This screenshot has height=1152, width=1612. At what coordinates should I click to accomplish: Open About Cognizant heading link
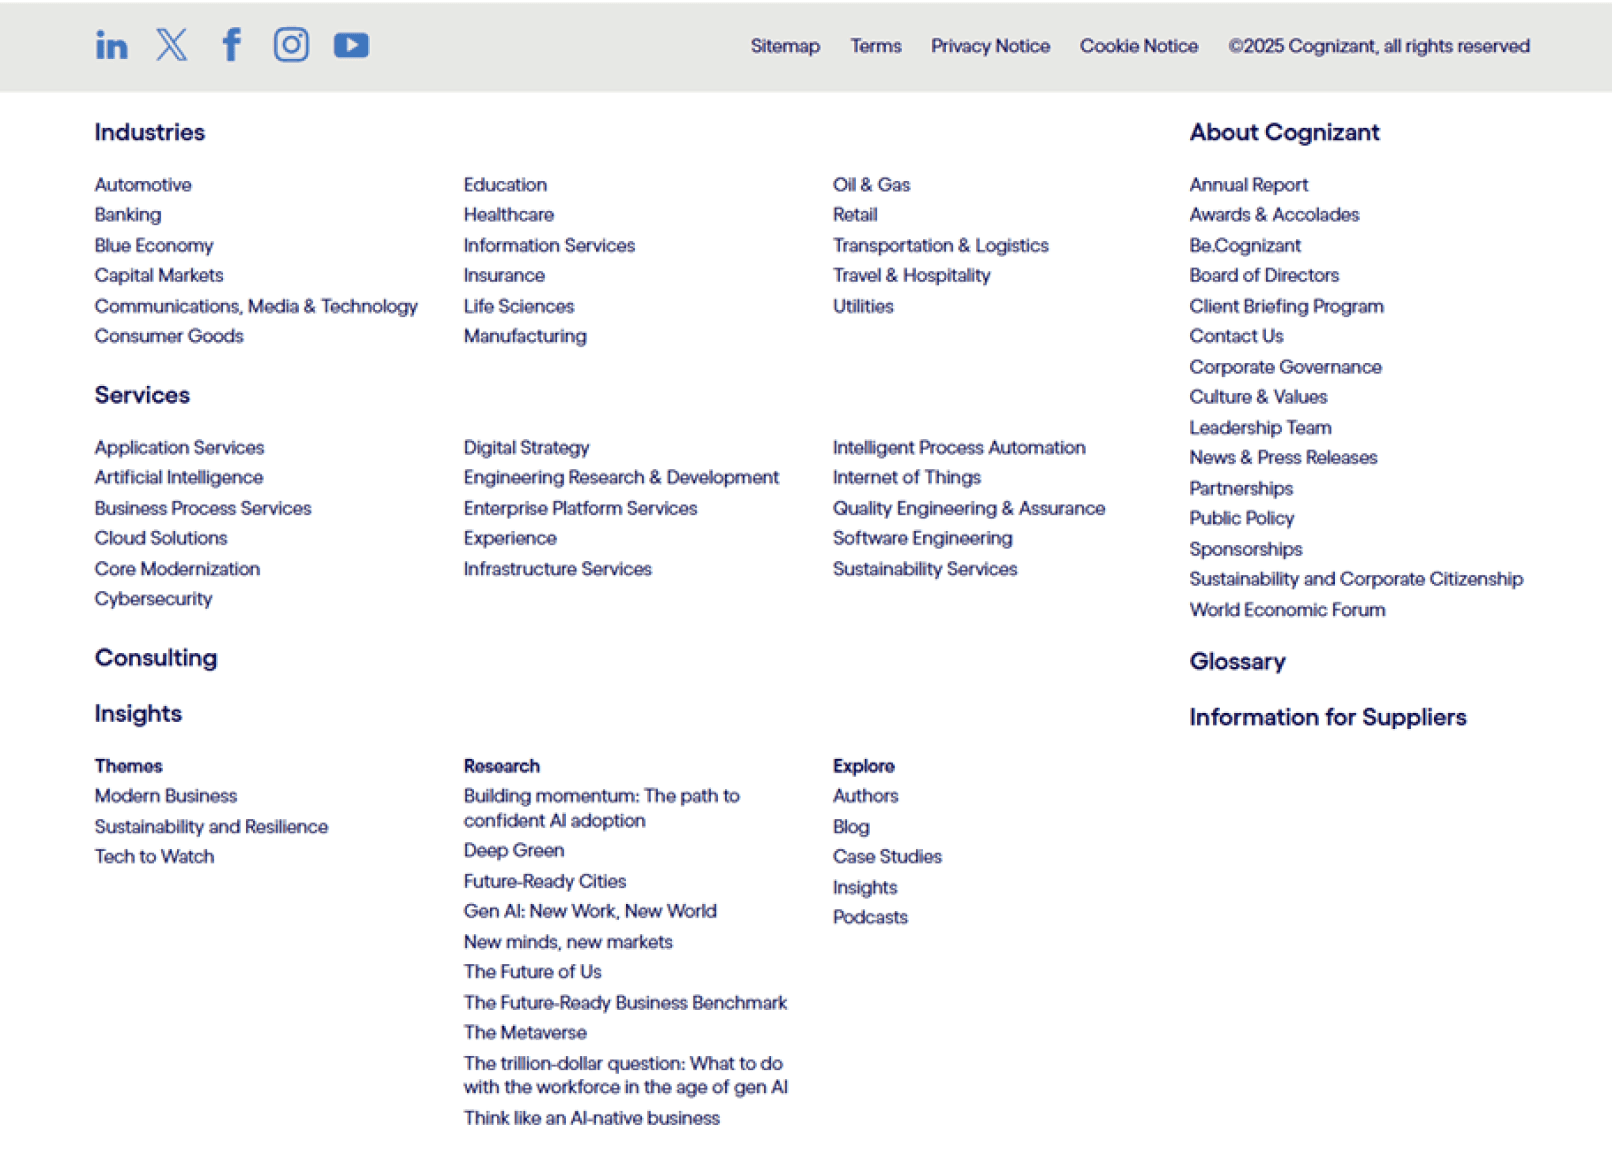1284,132
